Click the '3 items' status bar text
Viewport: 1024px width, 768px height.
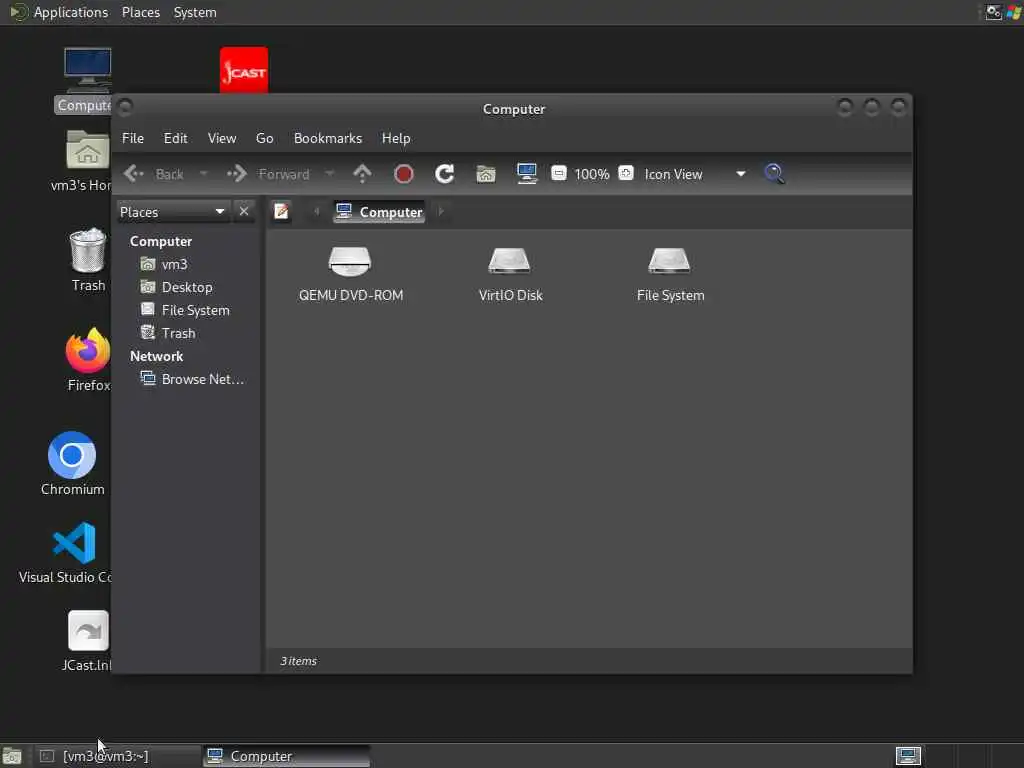(298, 661)
